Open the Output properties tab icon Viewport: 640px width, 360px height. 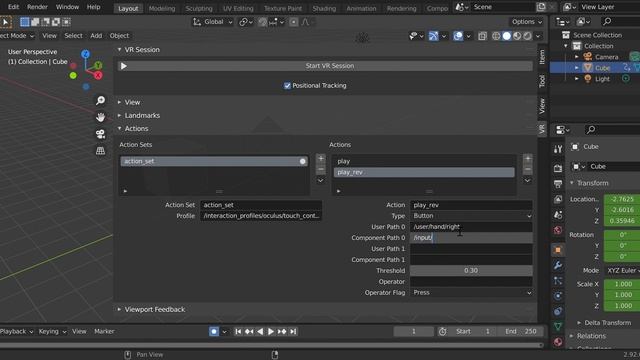coord(558,184)
